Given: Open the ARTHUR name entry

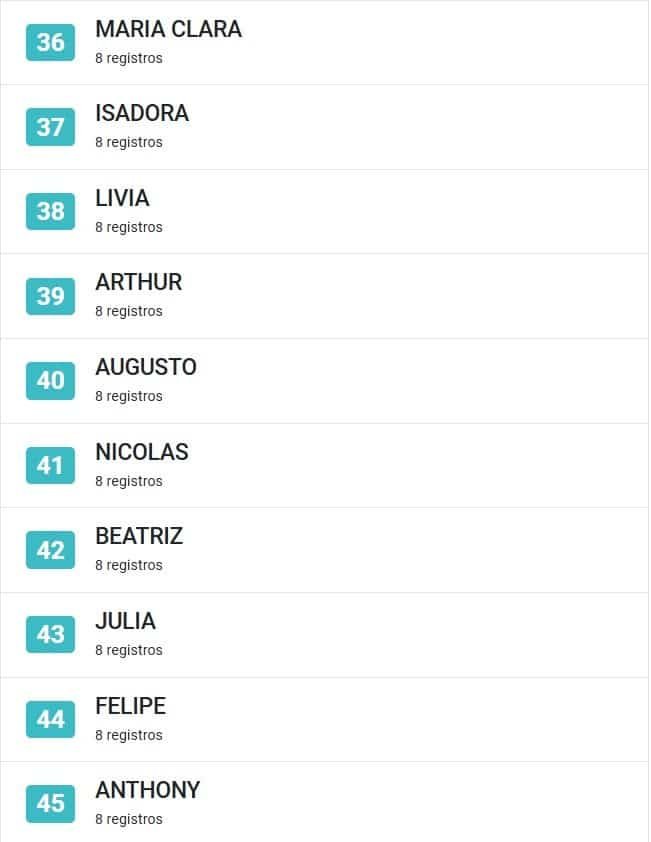Looking at the screenshot, I should (x=139, y=282).
